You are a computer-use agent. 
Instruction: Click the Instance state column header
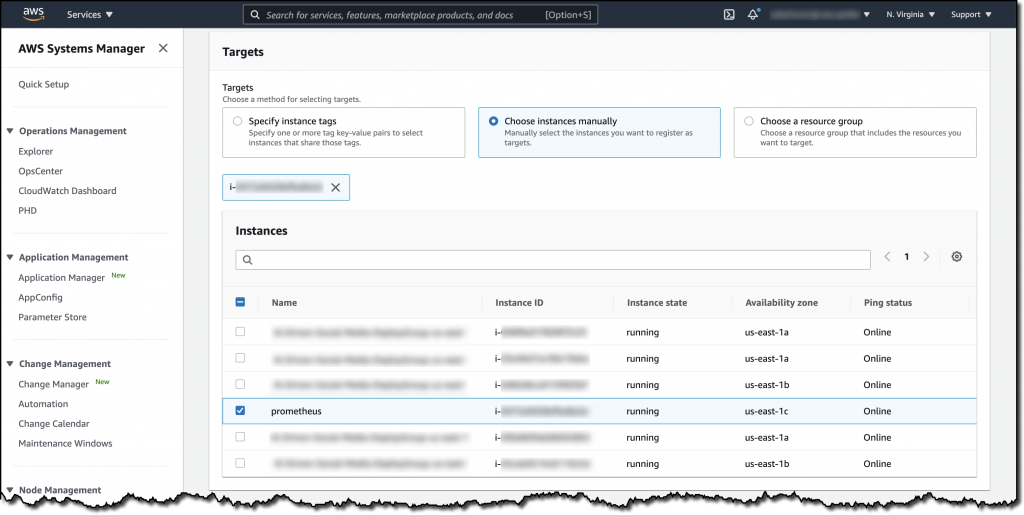pyautogui.click(x=657, y=302)
